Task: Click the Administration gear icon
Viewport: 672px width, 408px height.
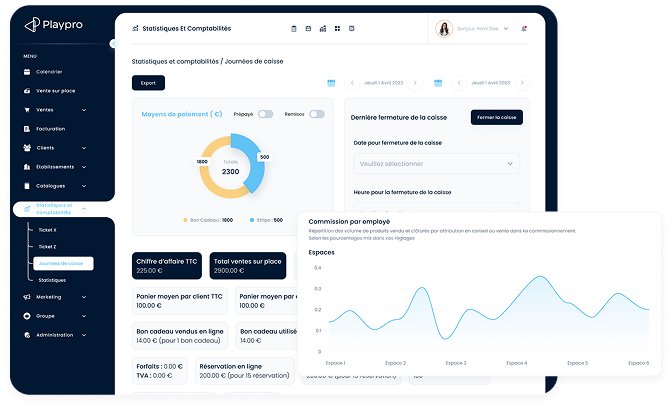Action: (x=27, y=335)
